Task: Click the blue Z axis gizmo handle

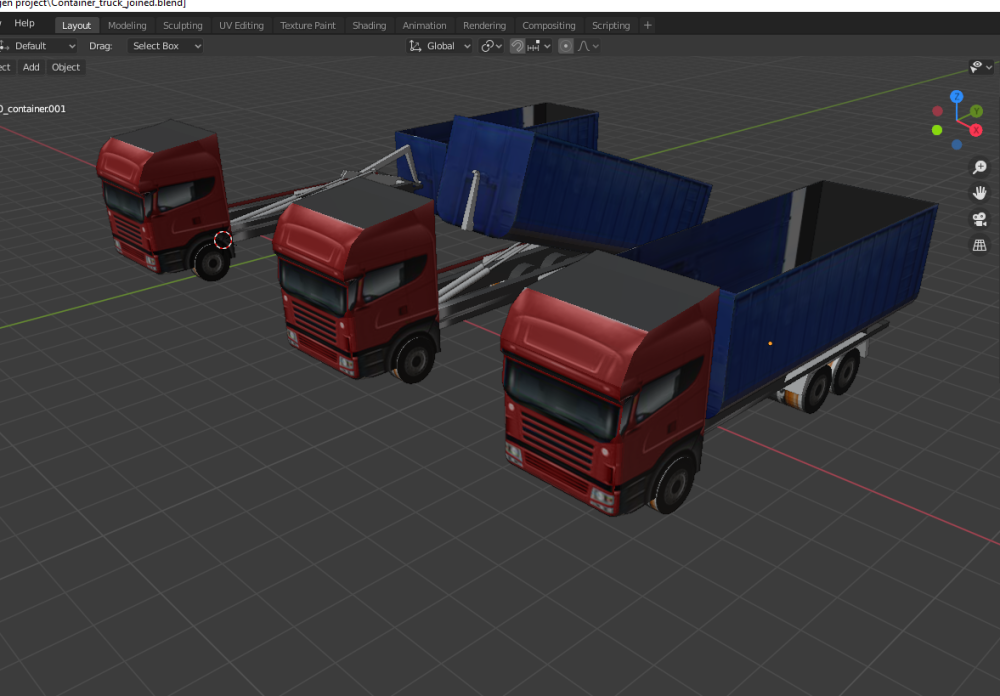Action: pos(957,97)
